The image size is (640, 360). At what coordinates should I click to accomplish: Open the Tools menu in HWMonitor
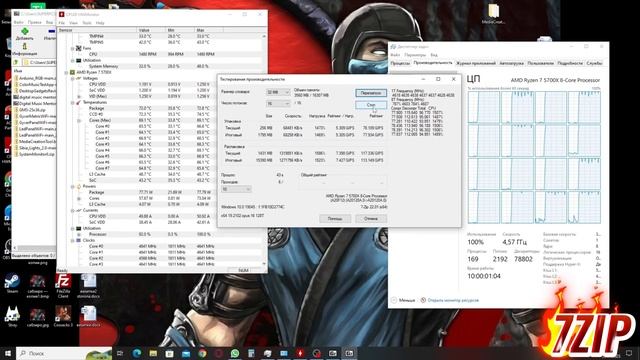(87, 23)
